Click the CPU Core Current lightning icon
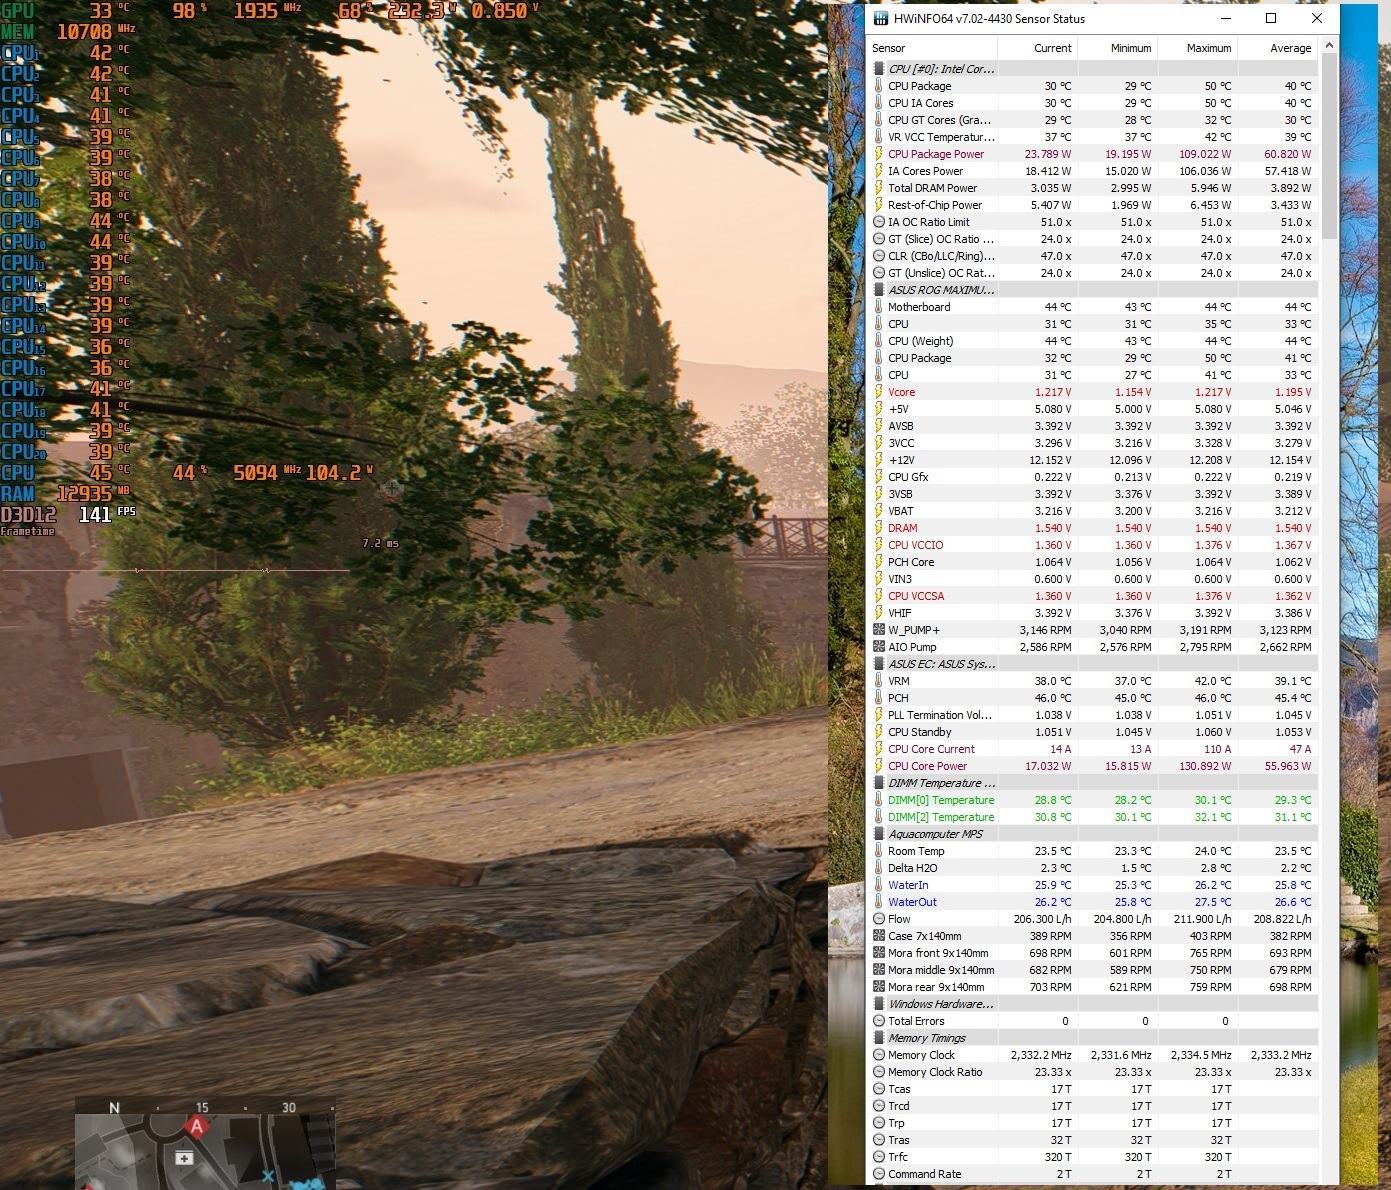Image resolution: width=1391 pixels, height=1190 pixels. [879, 749]
